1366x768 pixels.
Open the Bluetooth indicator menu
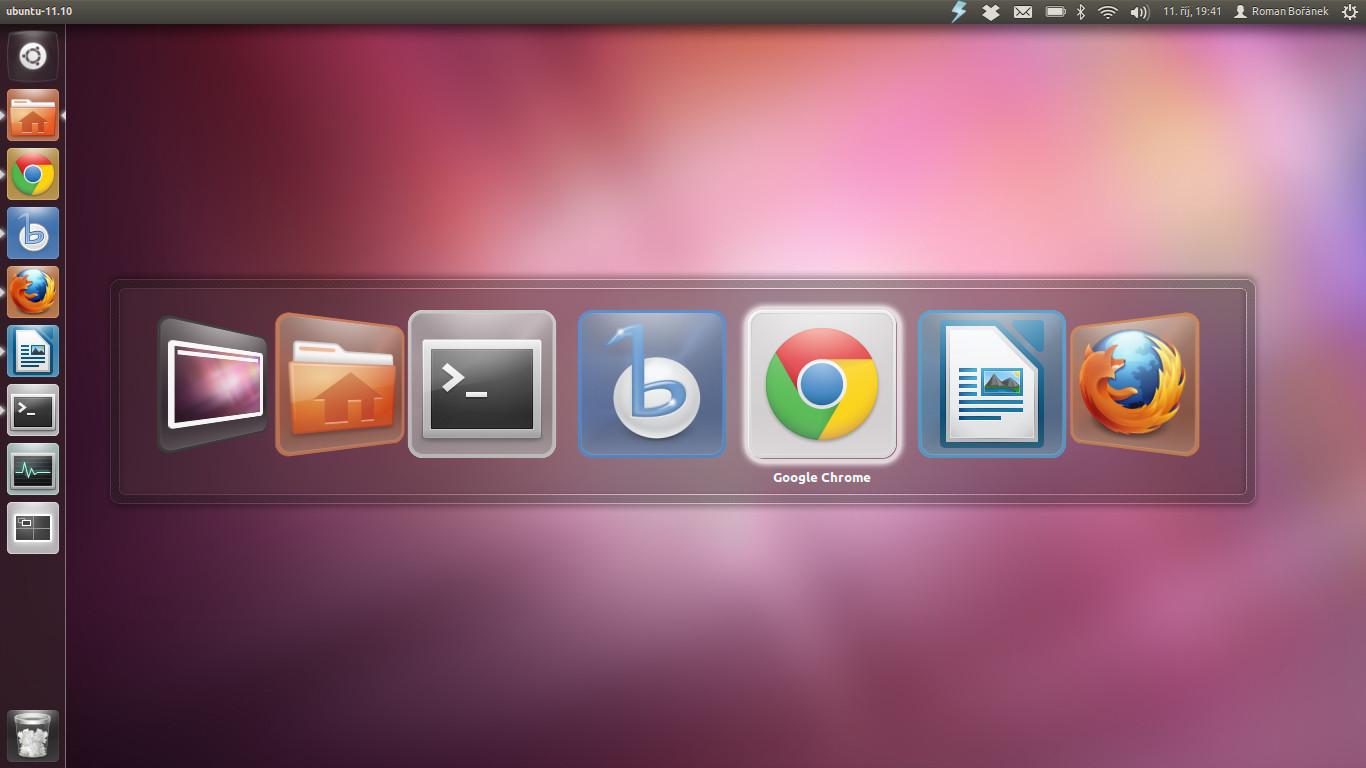tap(1081, 12)
